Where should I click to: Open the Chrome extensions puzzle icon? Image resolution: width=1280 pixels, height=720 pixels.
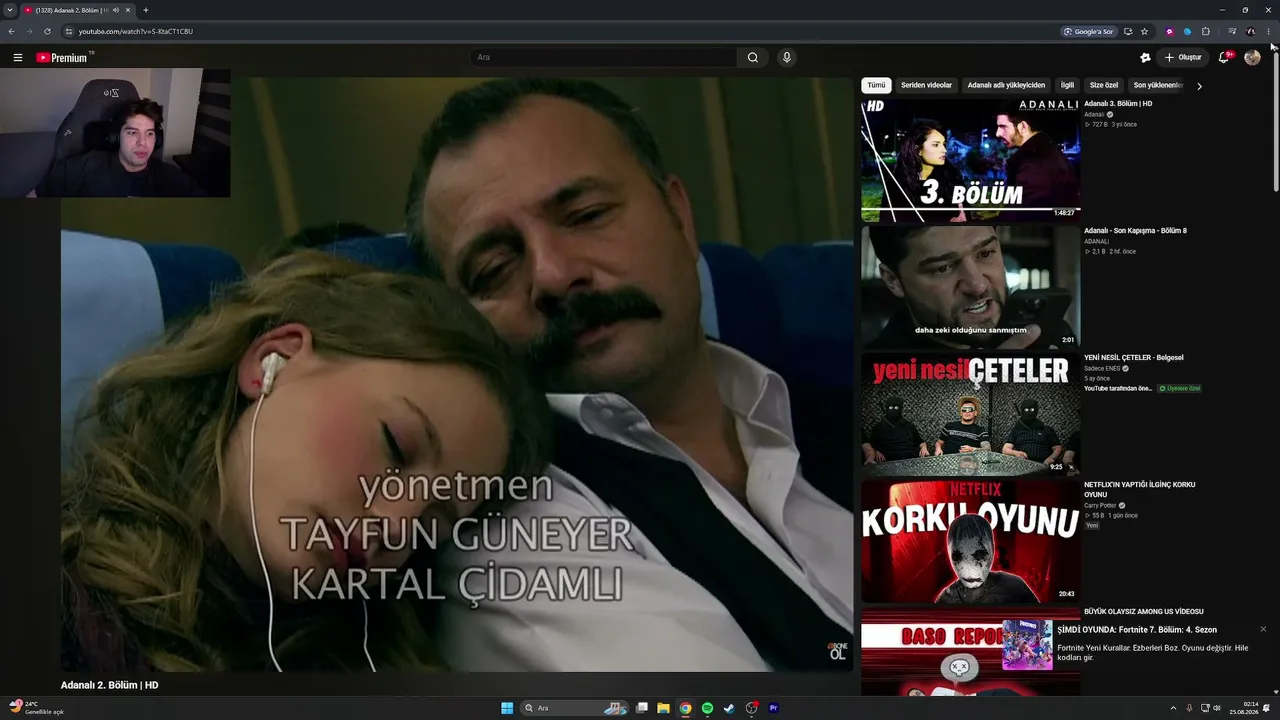(1206, 31)
